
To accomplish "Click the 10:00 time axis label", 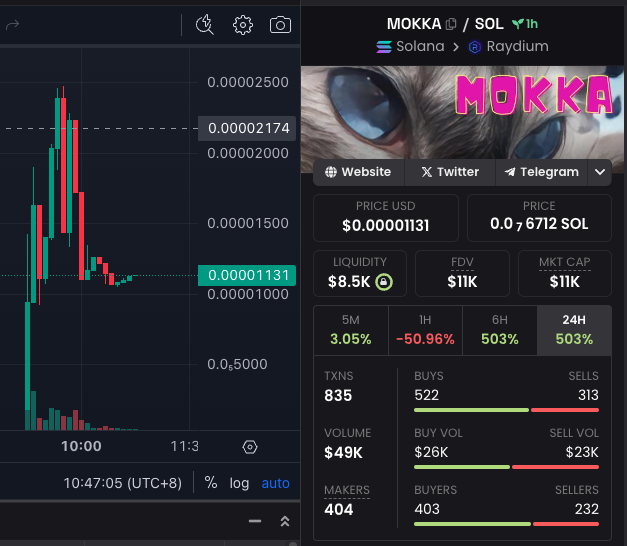I will point(81,446).
